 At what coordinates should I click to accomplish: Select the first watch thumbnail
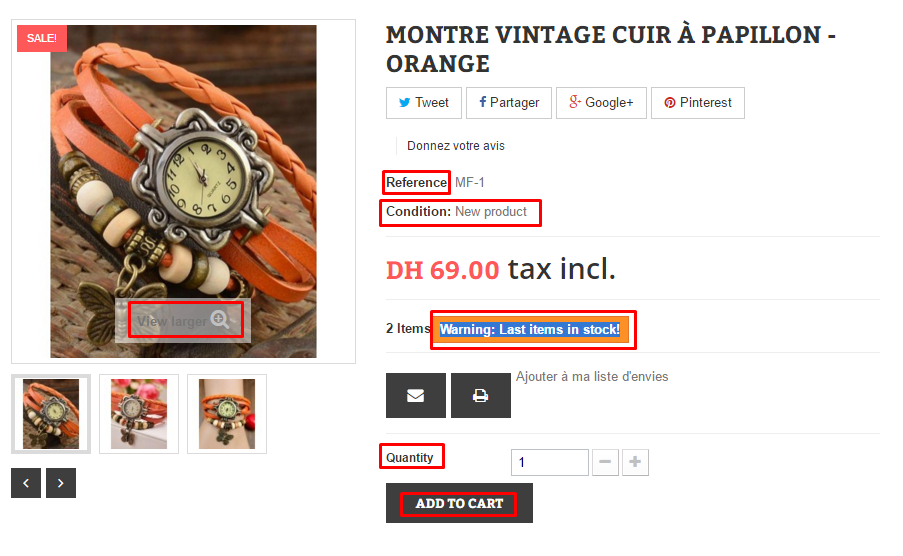[51, 414]
